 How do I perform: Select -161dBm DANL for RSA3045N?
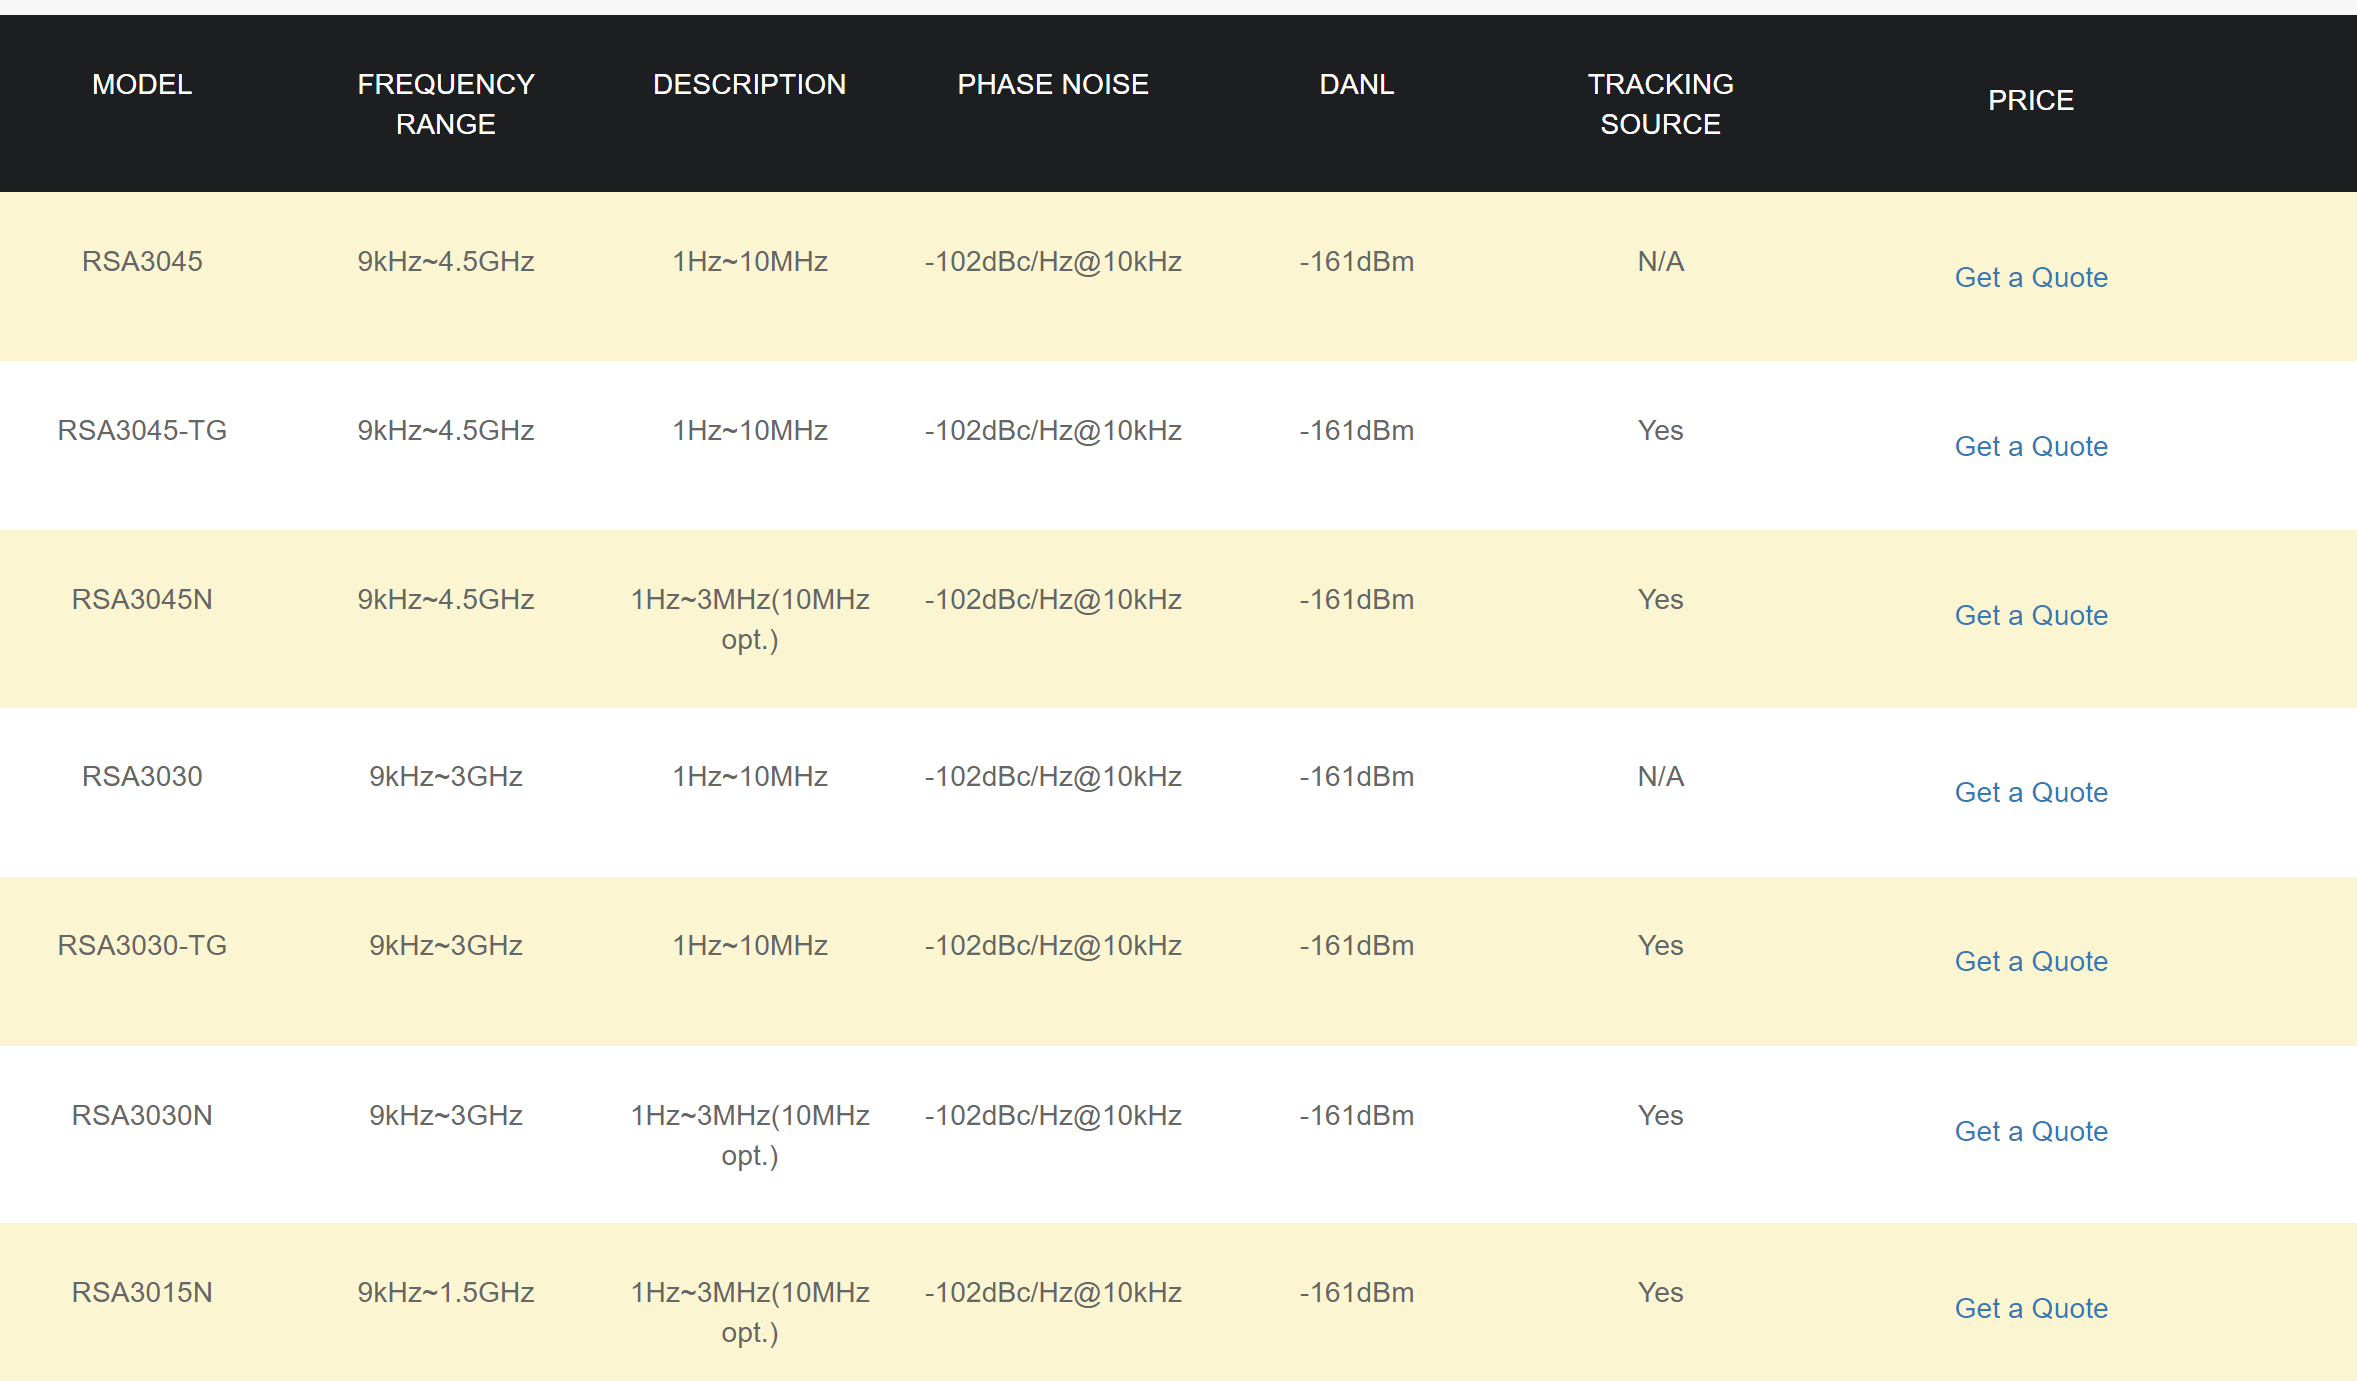[x=1357, y=599]
